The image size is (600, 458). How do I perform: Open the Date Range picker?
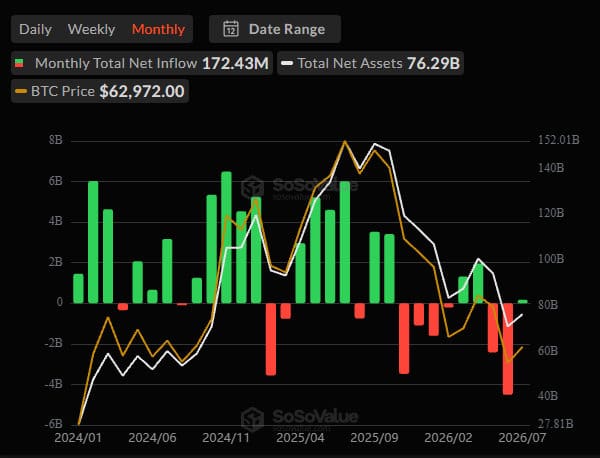[275, 29]
